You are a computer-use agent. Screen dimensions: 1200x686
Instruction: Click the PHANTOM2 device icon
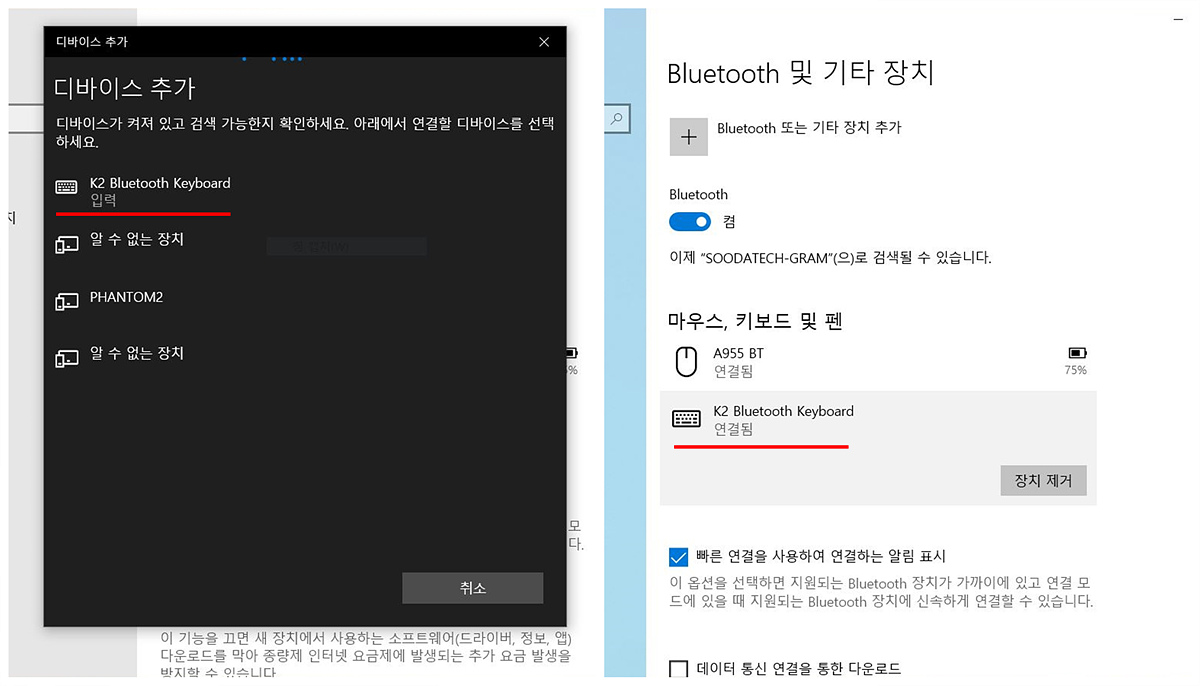[x=66, y=301]
